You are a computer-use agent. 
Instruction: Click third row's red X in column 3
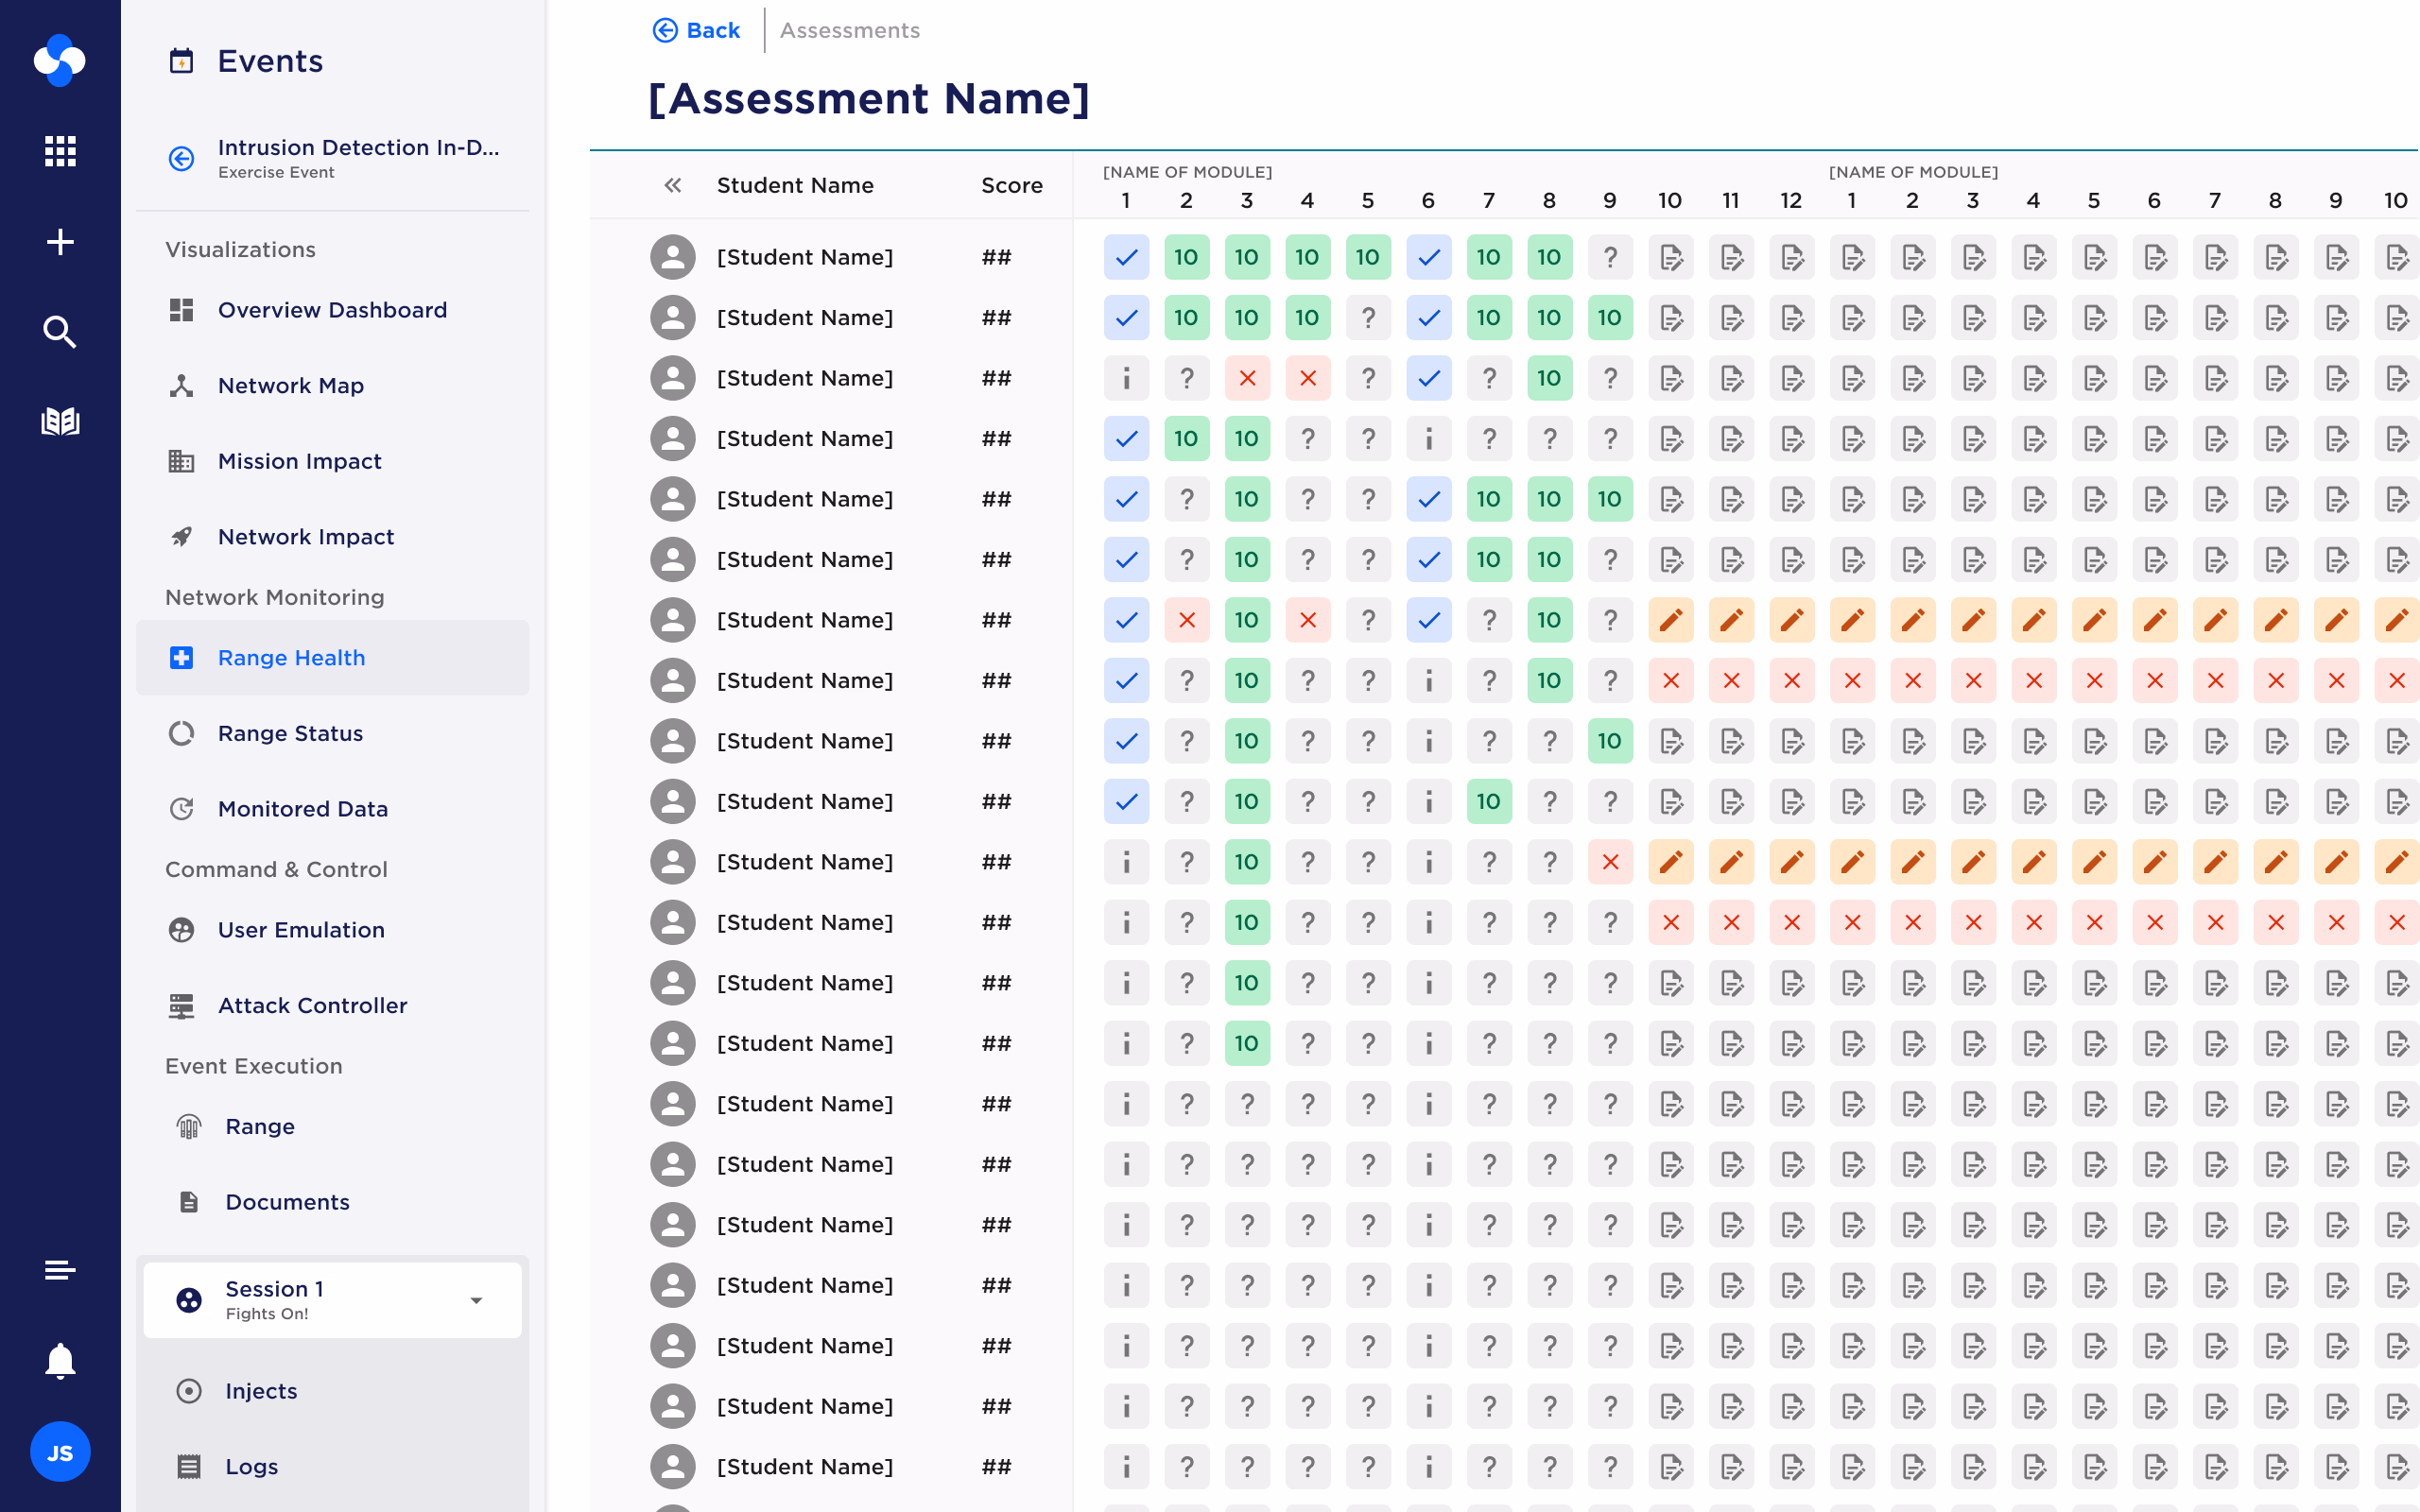point(1247,378)
